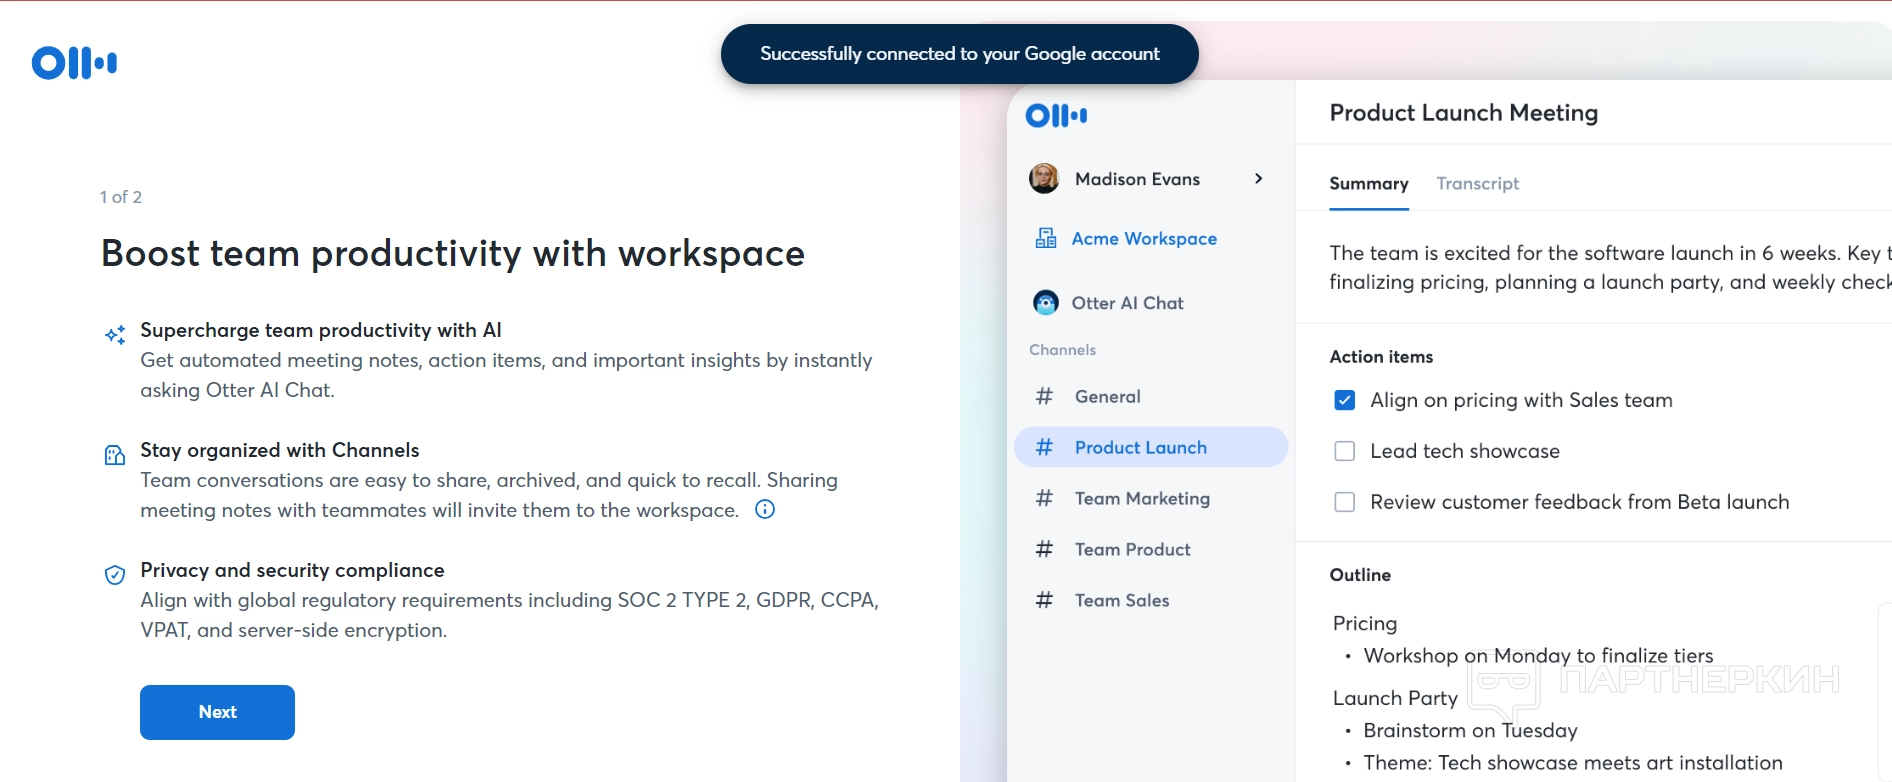The width and height of the screenshot is (1892, 782).
Task: Click the shield icon beside Privacy heading
Action: click(x=115, y=575)
